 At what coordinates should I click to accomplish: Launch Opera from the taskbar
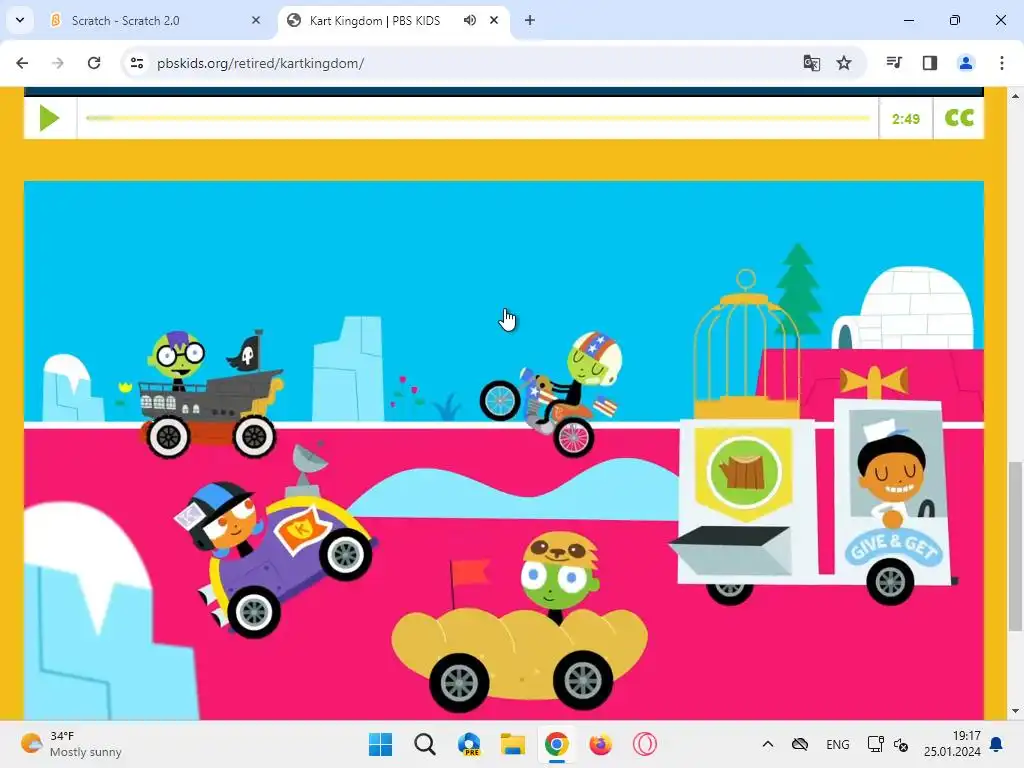[x=645, y=744]
